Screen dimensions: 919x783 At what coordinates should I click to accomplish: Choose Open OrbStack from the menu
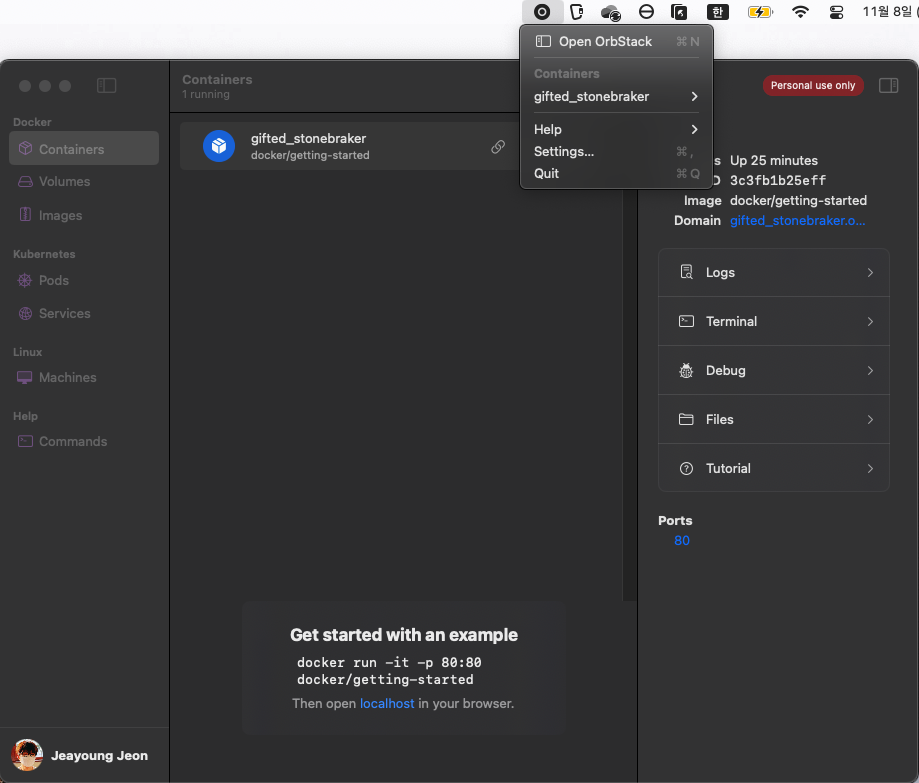(617, 42)
